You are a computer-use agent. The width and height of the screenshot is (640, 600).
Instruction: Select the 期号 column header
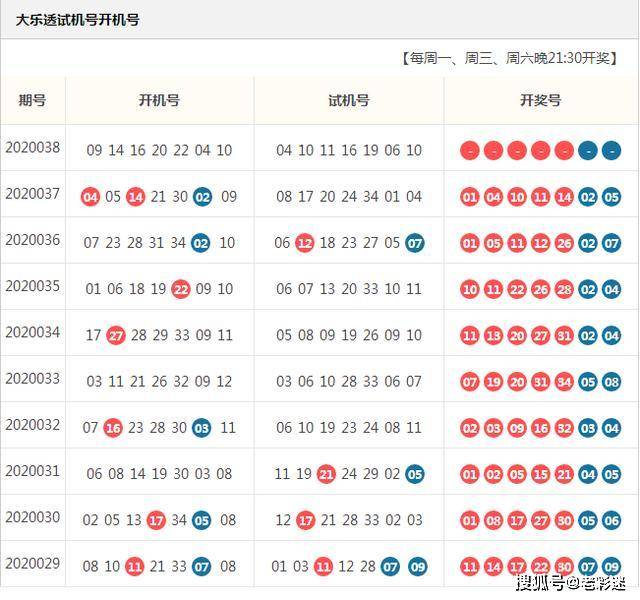pos(32,100)
